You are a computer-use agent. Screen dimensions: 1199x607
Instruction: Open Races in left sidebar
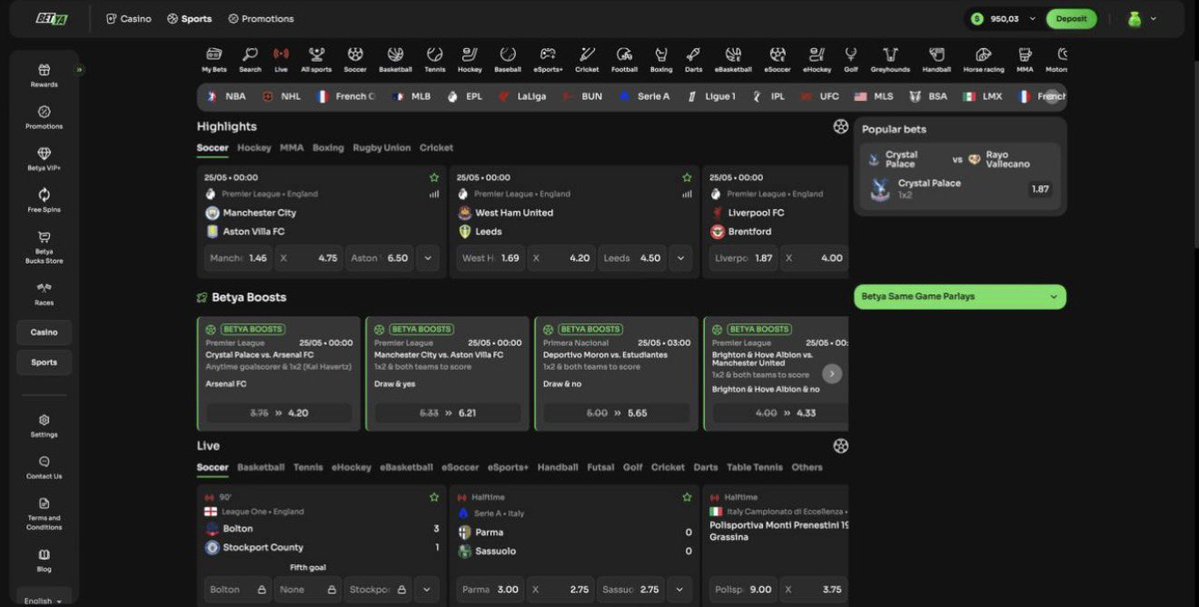tap(44, 294)
